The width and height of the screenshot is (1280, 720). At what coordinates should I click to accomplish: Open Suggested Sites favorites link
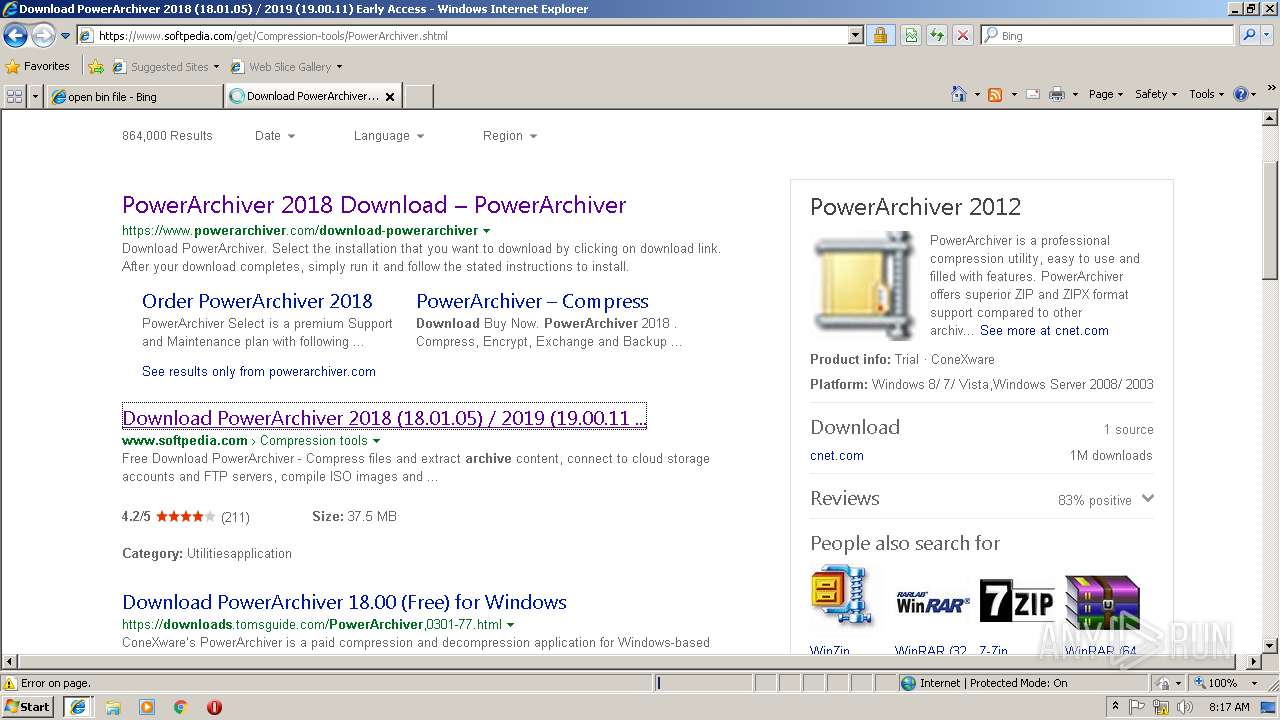click(165, 67)
